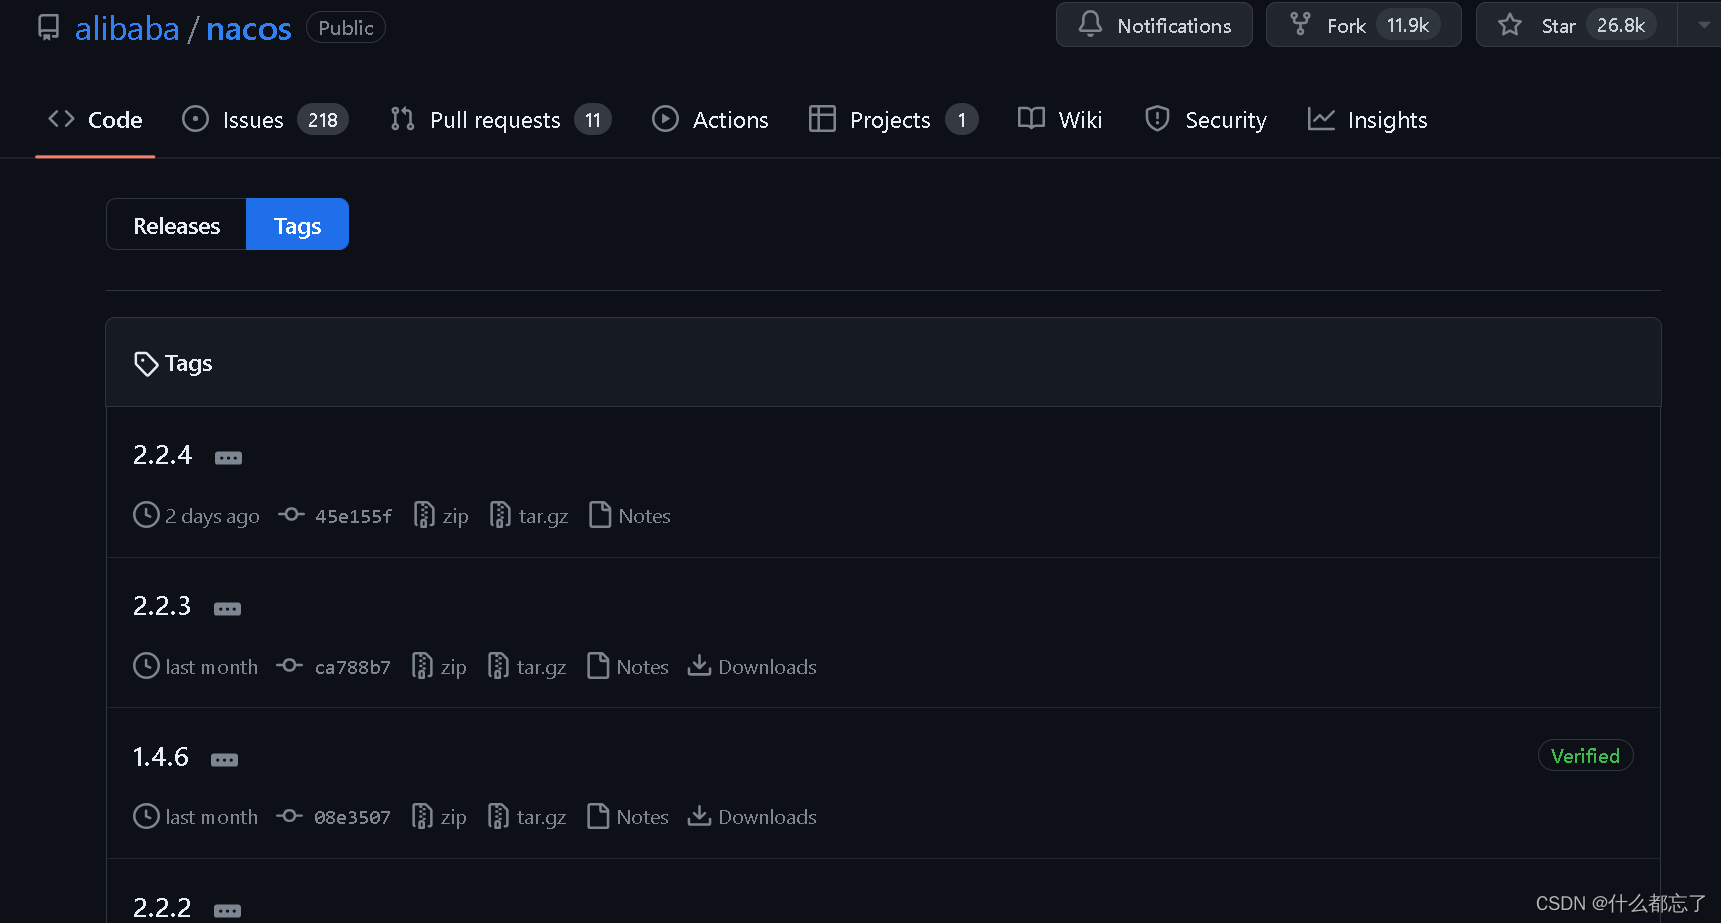
Task: Expand the ellipsis for tag 2.2.2
Action: click(227, 911)
